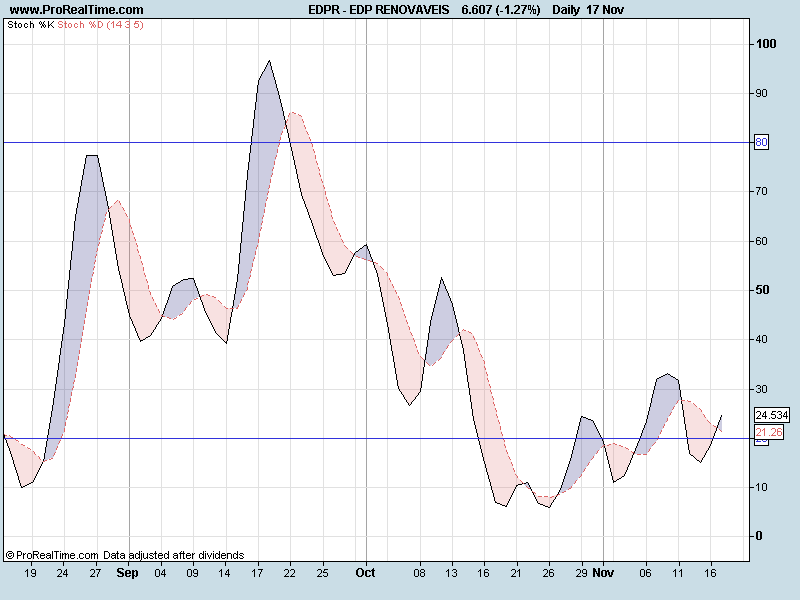This screenshot has height=600, width=800.
Task: Click the 100 axis label
Action: pyautogui.click(x=766, y=44)
